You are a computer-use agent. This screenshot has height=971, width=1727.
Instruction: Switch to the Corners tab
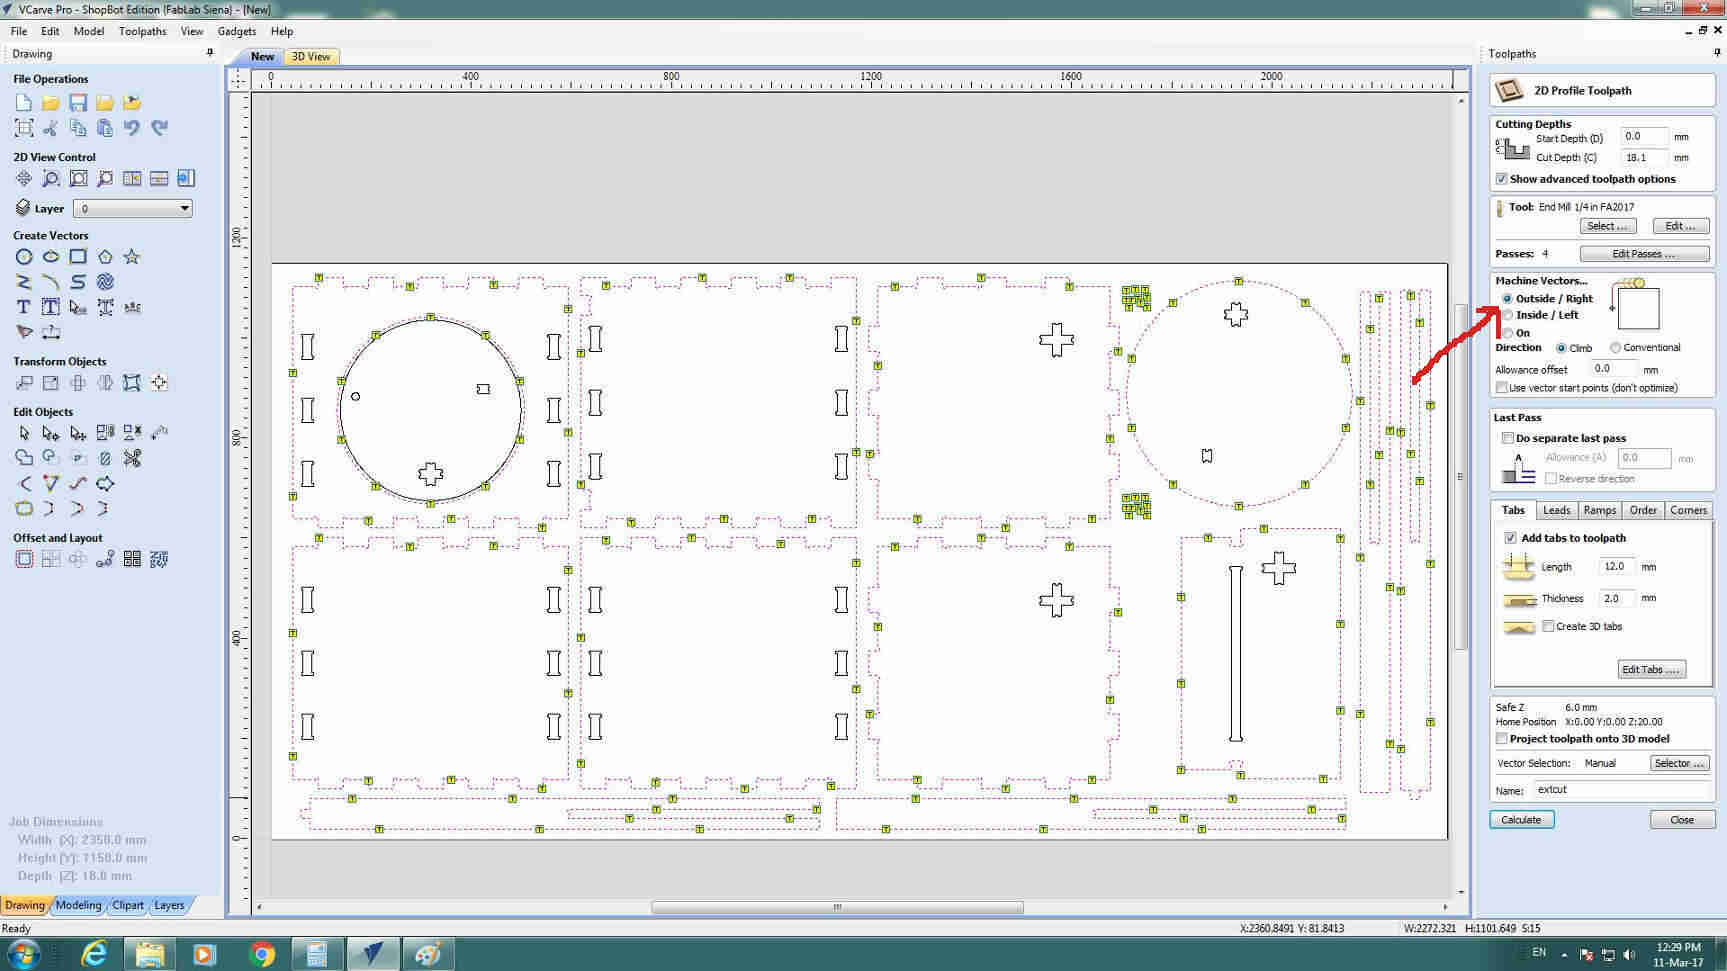[x=1688, y=510]
